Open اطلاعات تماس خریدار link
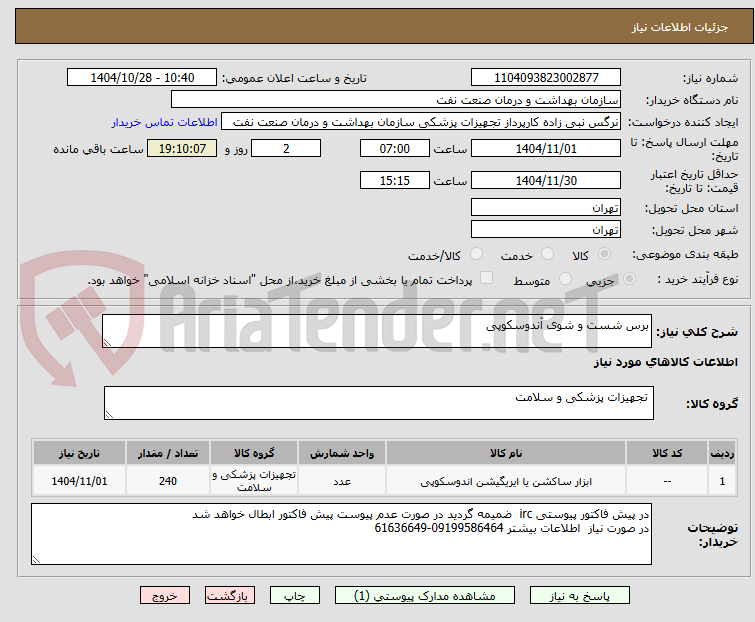 (165, 122)
